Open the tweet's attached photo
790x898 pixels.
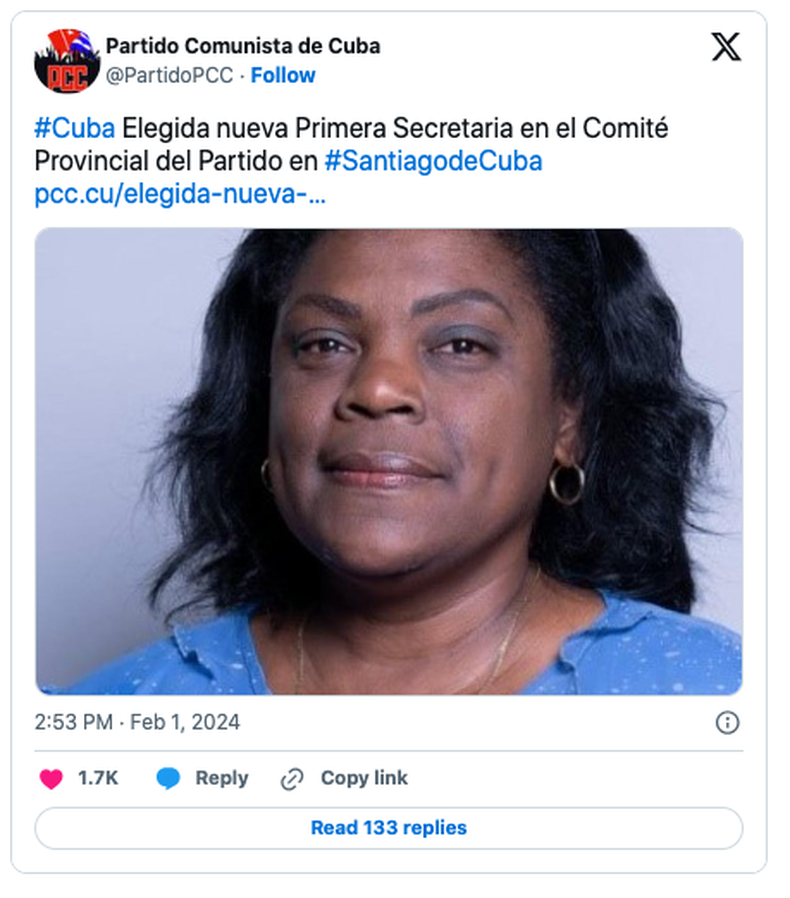pyautogui.click(x=389, y=461)
